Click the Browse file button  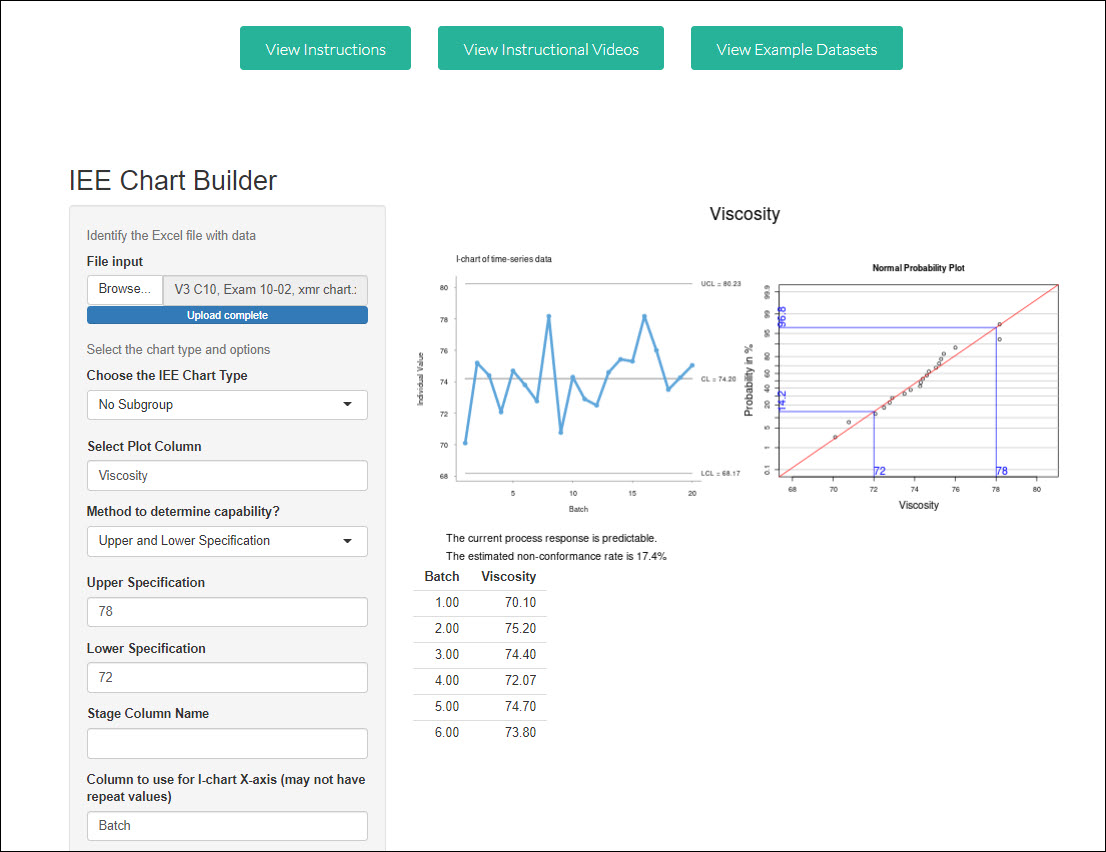125,290
